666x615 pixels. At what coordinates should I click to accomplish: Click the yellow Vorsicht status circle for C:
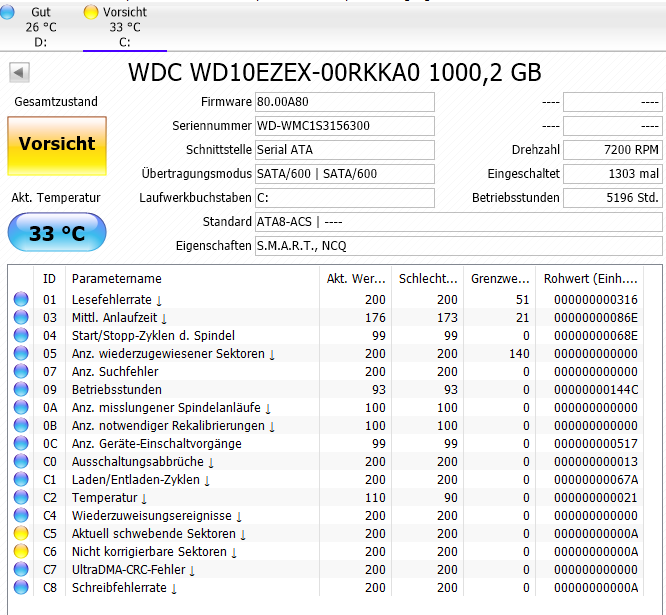pyautogui.click(x=91, y=12)
